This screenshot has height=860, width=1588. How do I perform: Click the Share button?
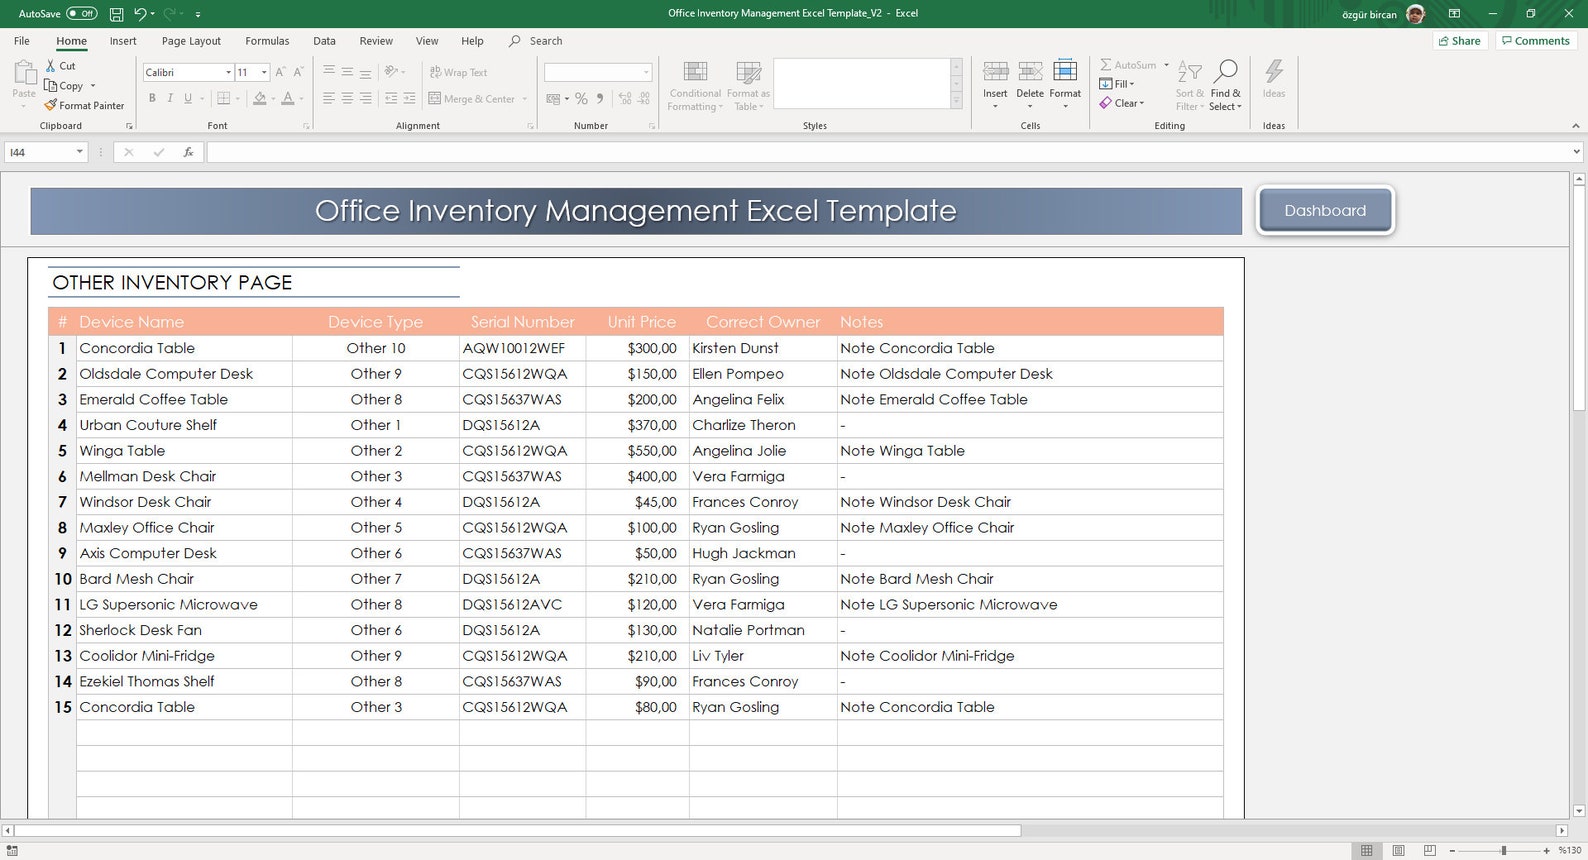click(x=1459, y=41)
